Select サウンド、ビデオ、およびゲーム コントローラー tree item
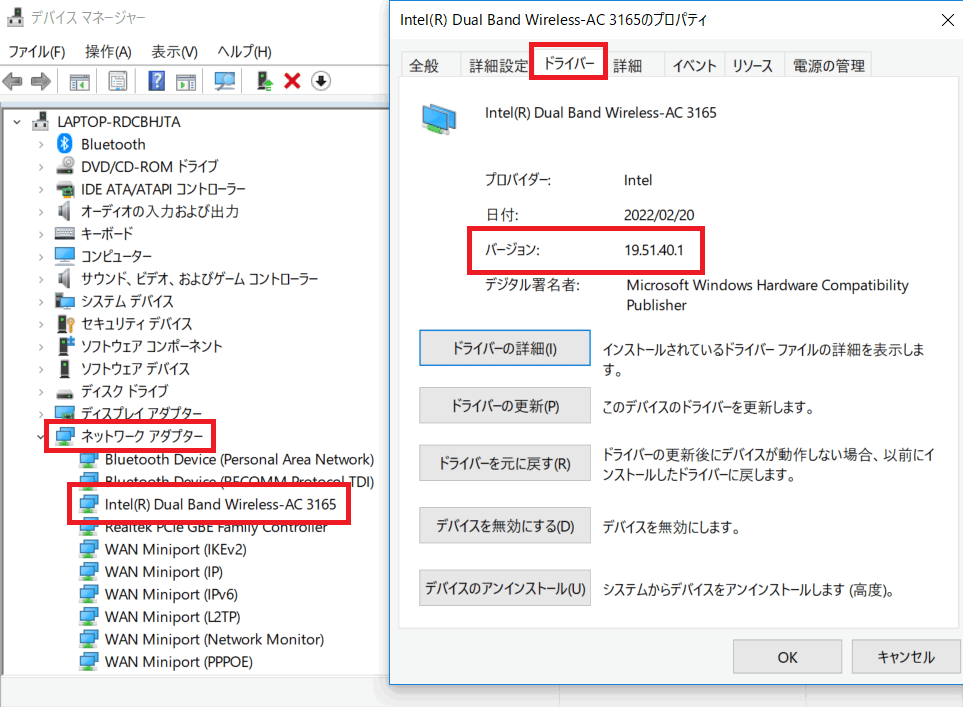Viewport: 963px width, 707px height. click(x=200, y=279)
